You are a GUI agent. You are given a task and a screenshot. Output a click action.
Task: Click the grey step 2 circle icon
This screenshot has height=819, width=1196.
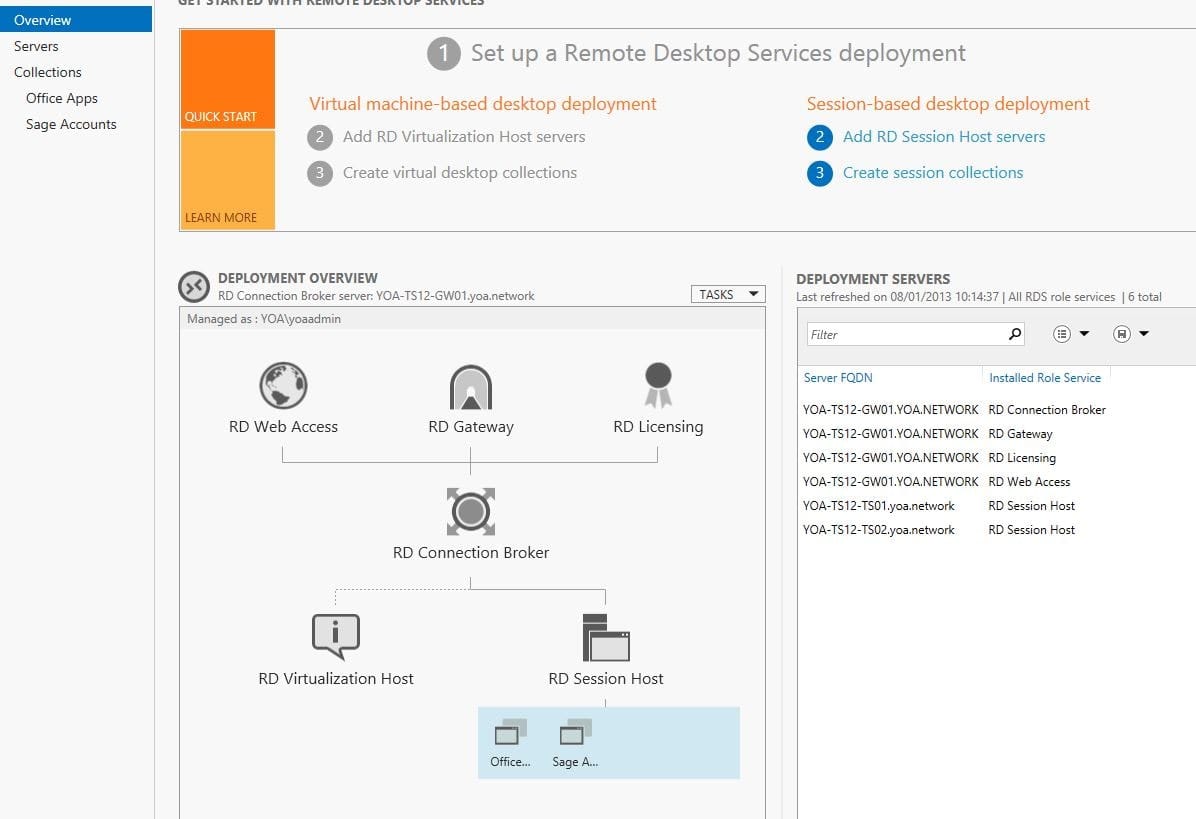(320, 137)
